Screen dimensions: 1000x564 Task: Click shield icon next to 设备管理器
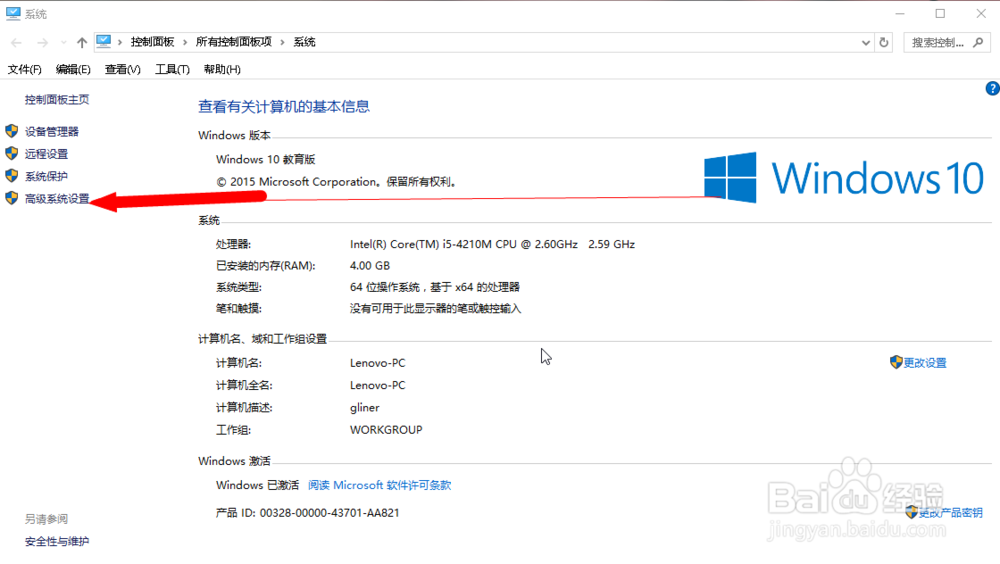[11, 131]
